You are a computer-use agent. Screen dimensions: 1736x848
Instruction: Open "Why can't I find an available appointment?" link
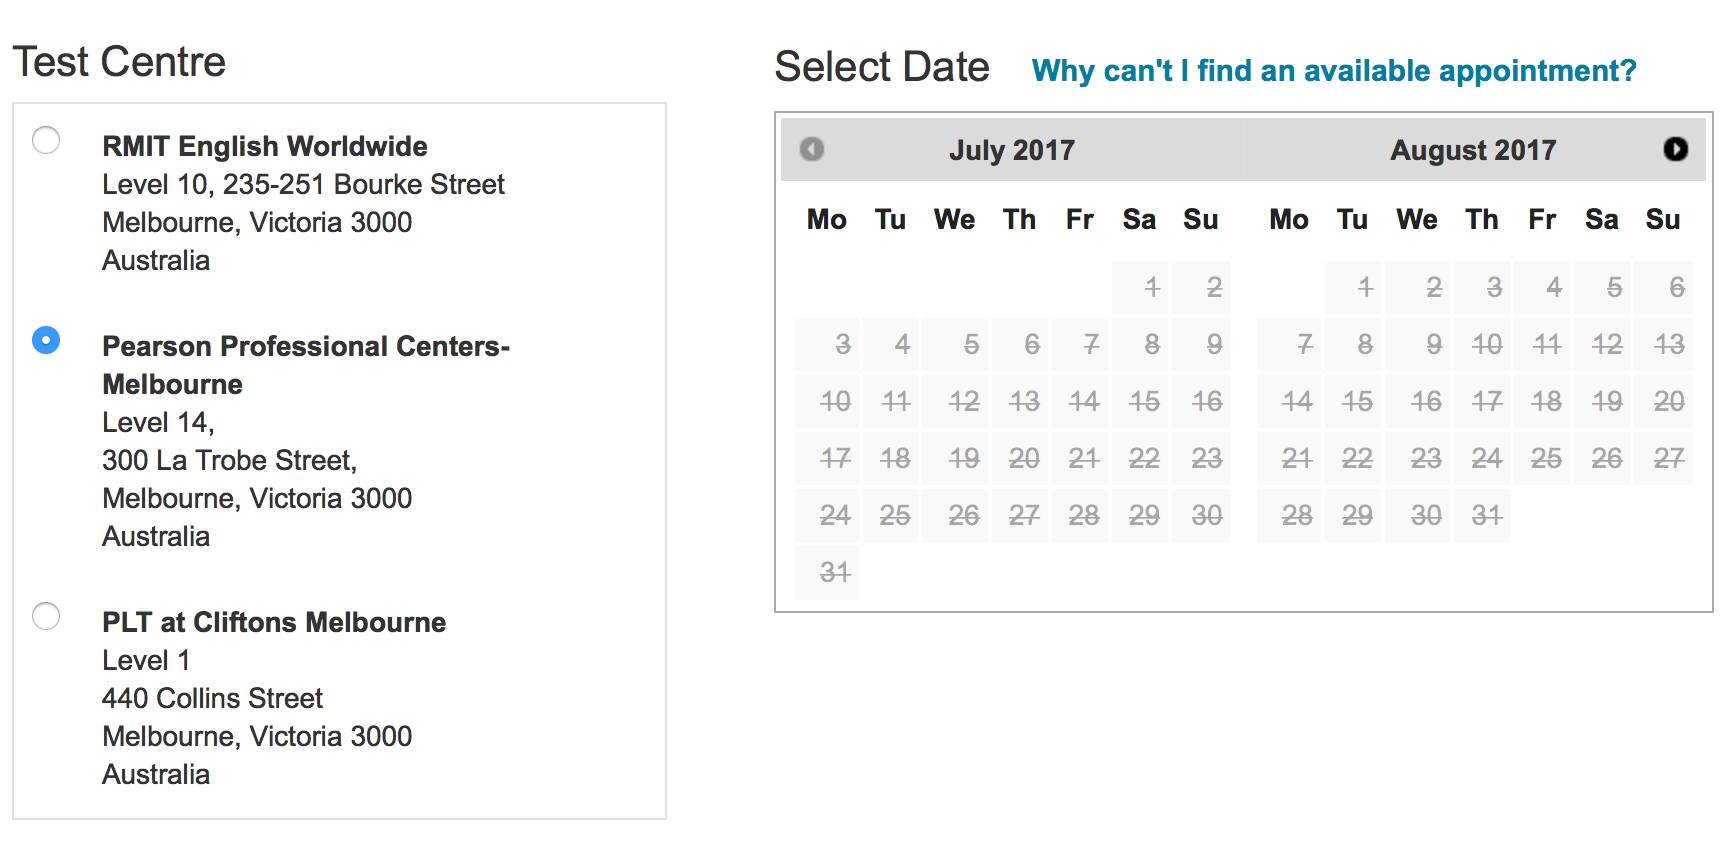[x=1333, y=71]
